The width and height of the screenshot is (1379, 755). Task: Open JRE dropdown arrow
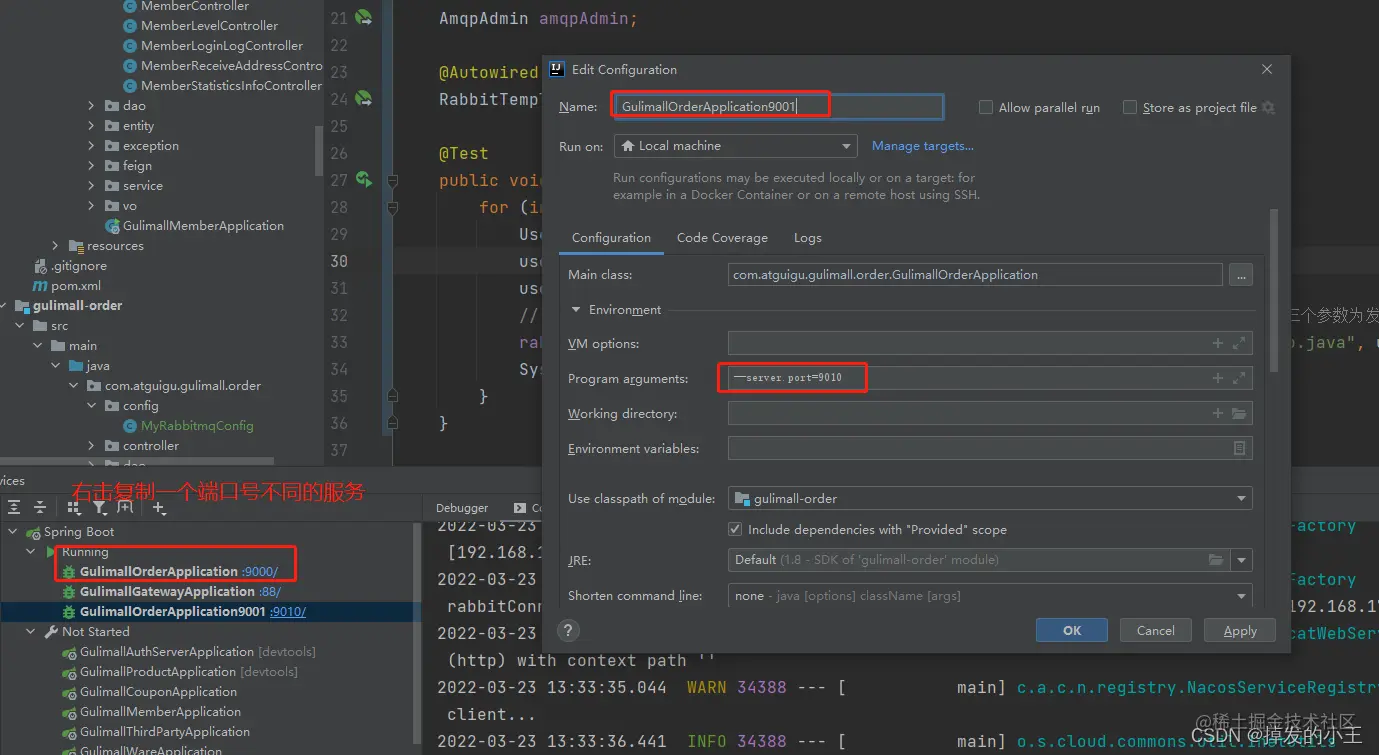click(x=1242, y=560)
